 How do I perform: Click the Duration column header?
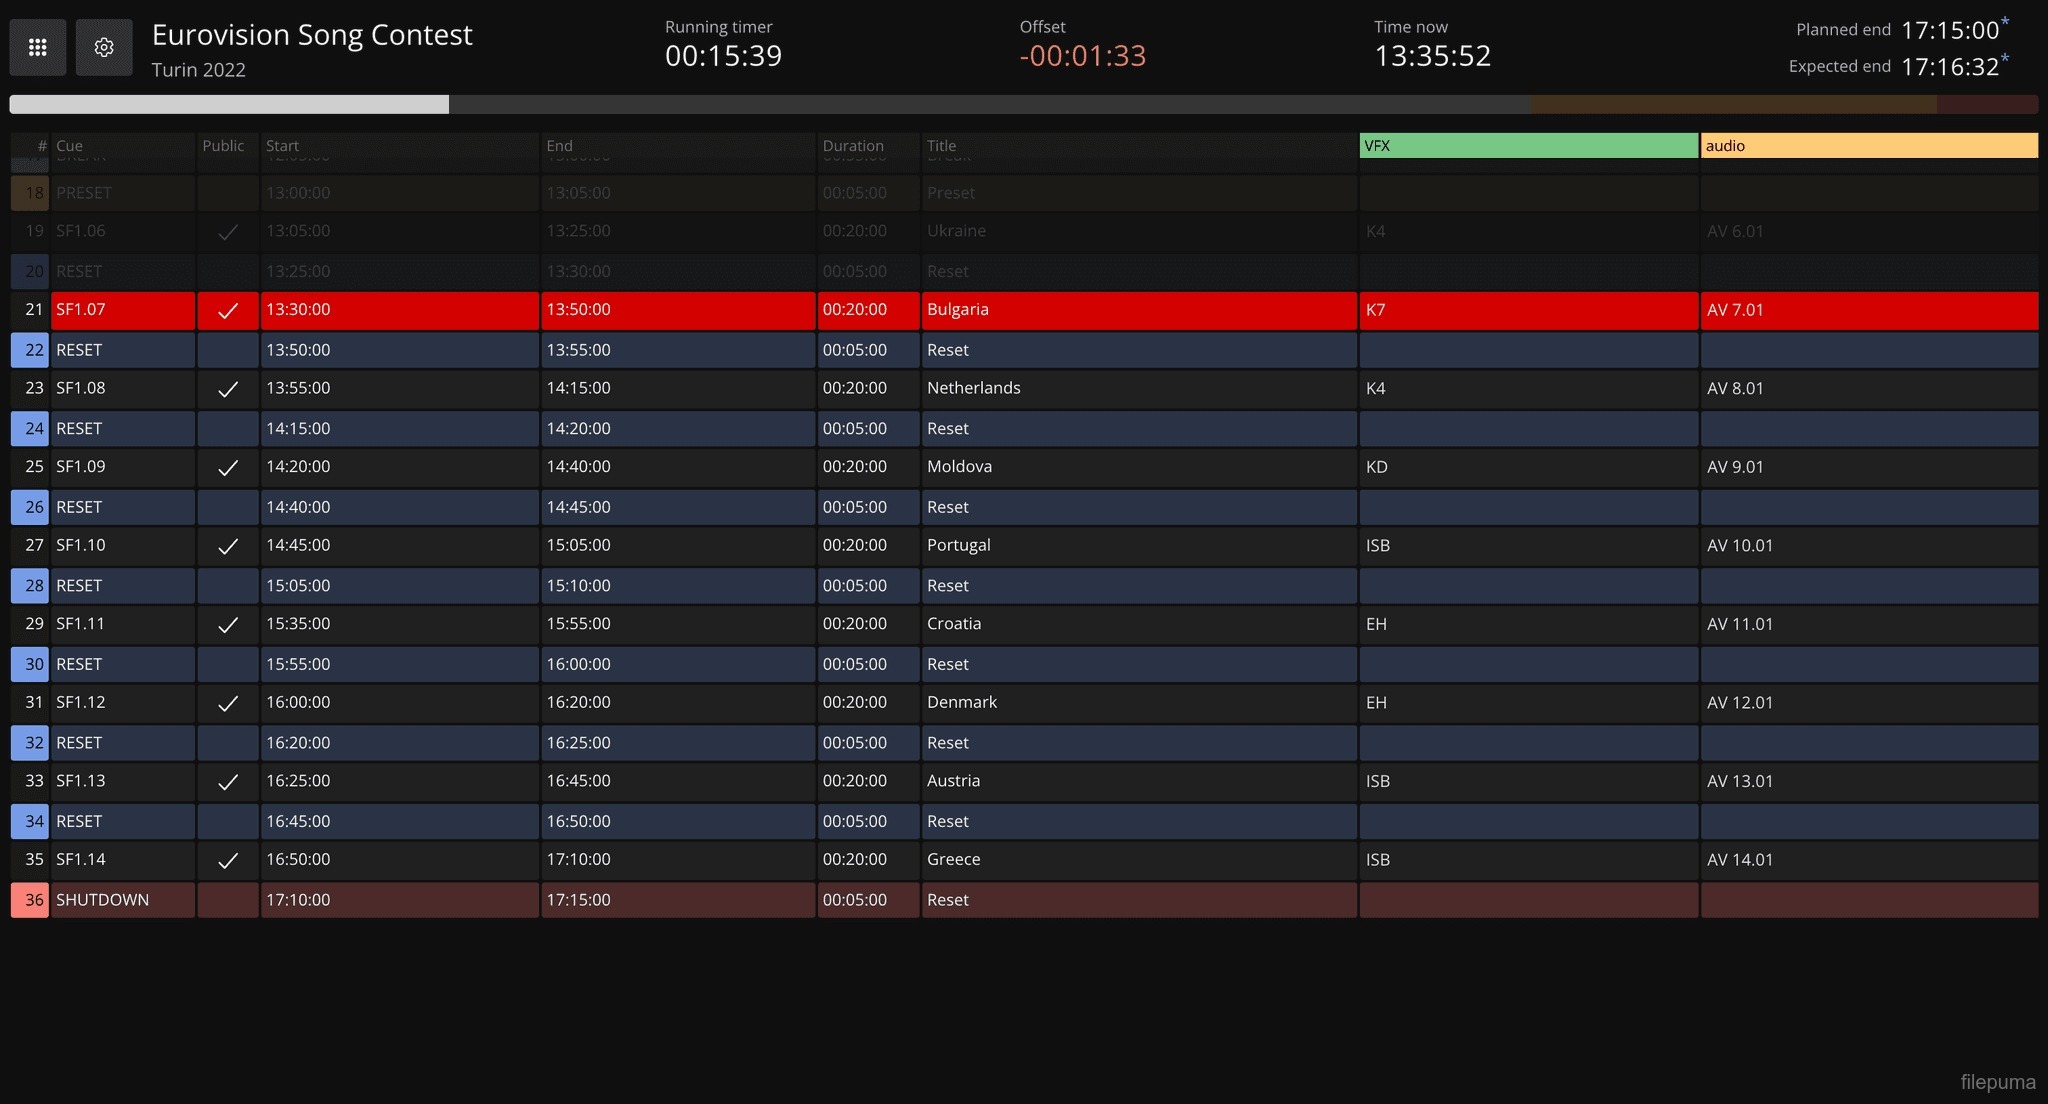click(x=853, y=146)
